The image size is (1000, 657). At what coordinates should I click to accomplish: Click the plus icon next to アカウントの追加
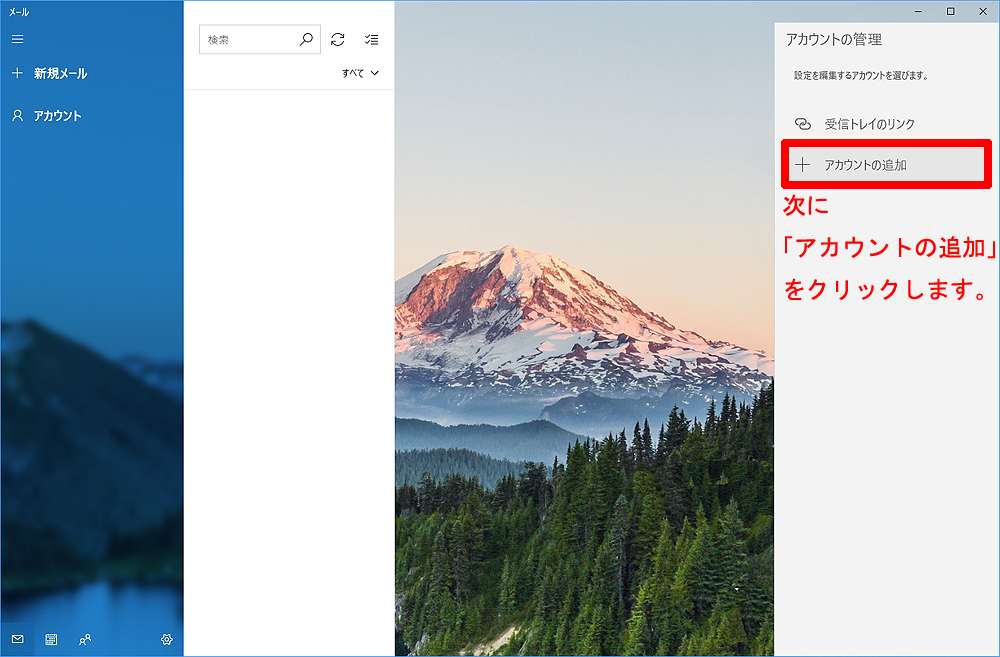pyautogui.click(x=802, y=165)
